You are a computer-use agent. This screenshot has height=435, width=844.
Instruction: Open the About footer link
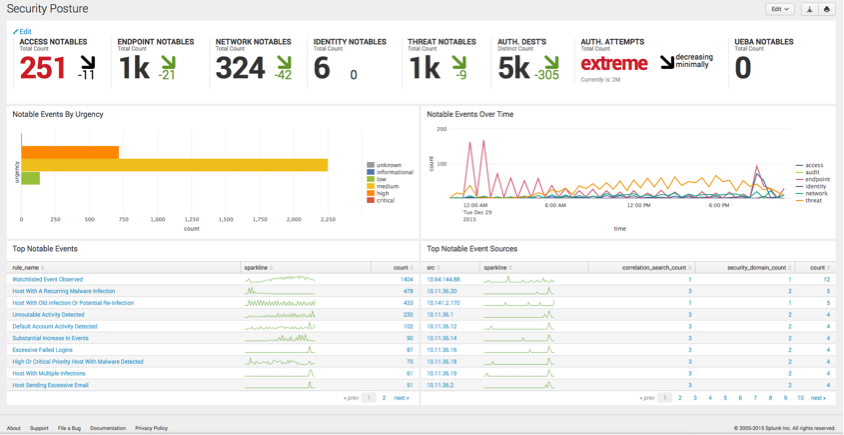pos(13,428)
